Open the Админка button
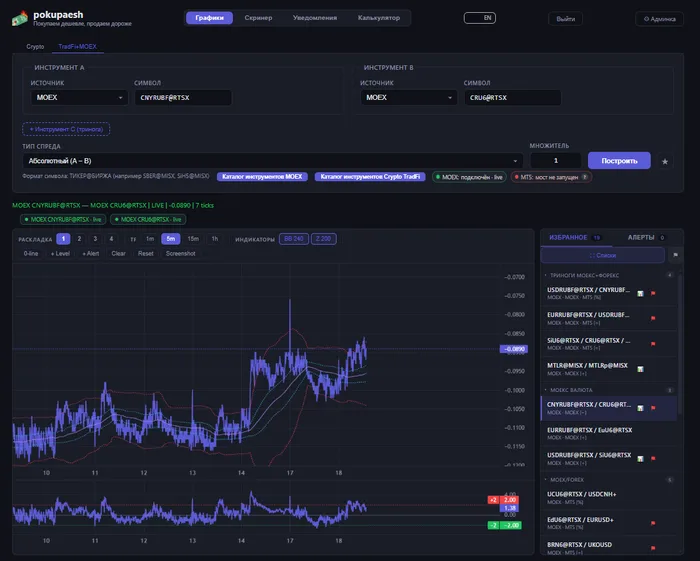This screenshot has height=561, width=700. coord(659,19)
